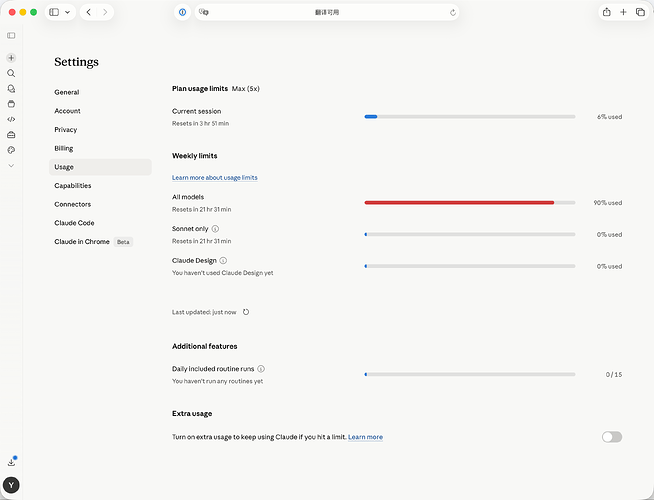The height and width of the screenshot is (500, 654).
Task: Open the Safari share button
Action: tap(607, 12)
